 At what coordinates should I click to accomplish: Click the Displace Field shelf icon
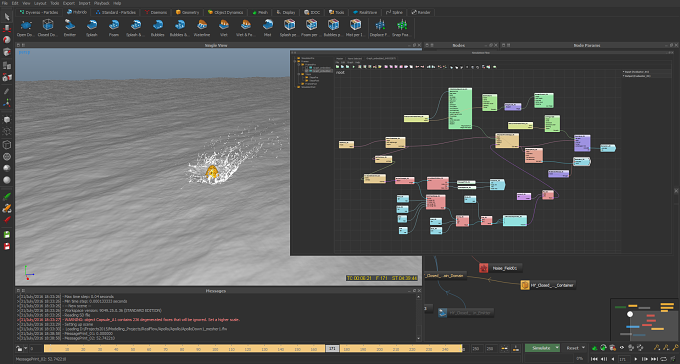(x=379, y=28)
